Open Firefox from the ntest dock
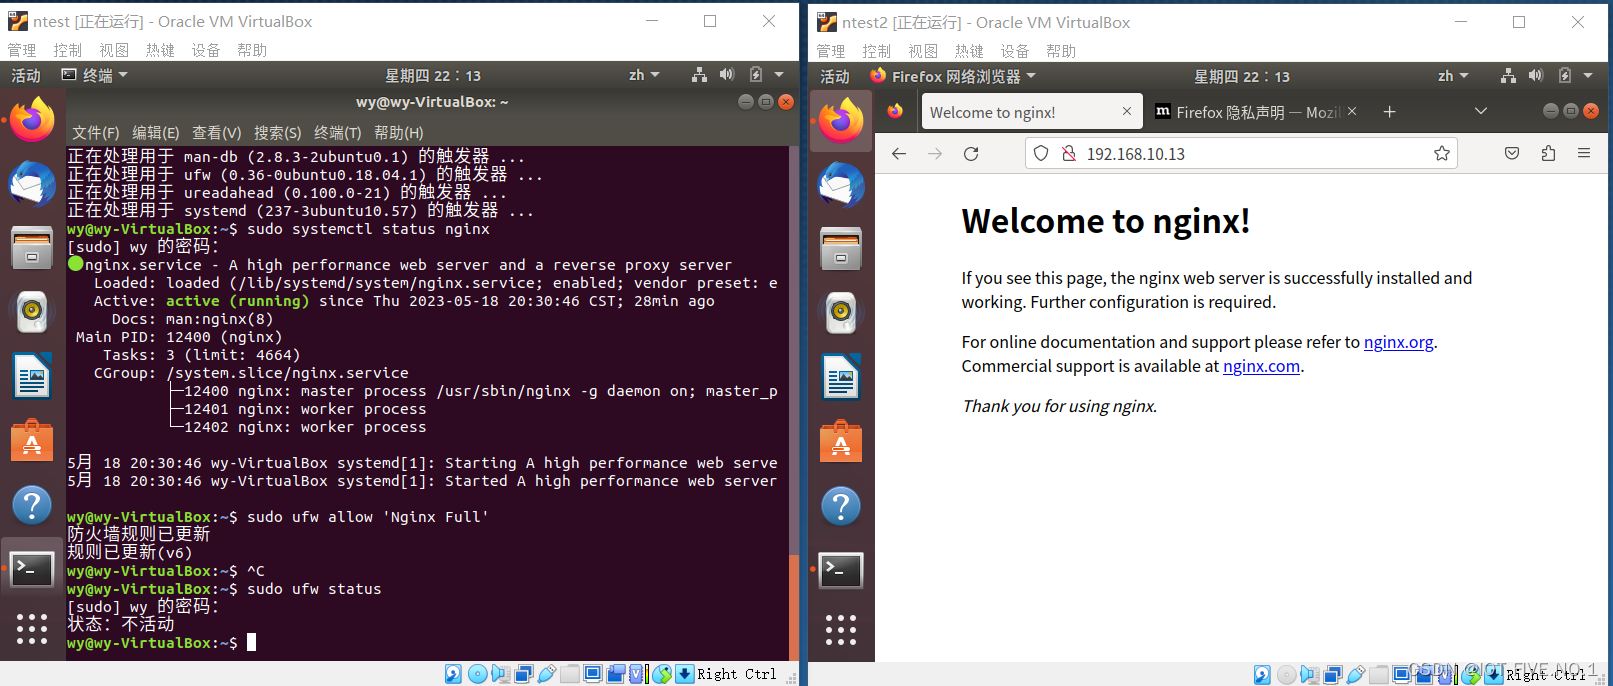 click(x=32, y=120)
